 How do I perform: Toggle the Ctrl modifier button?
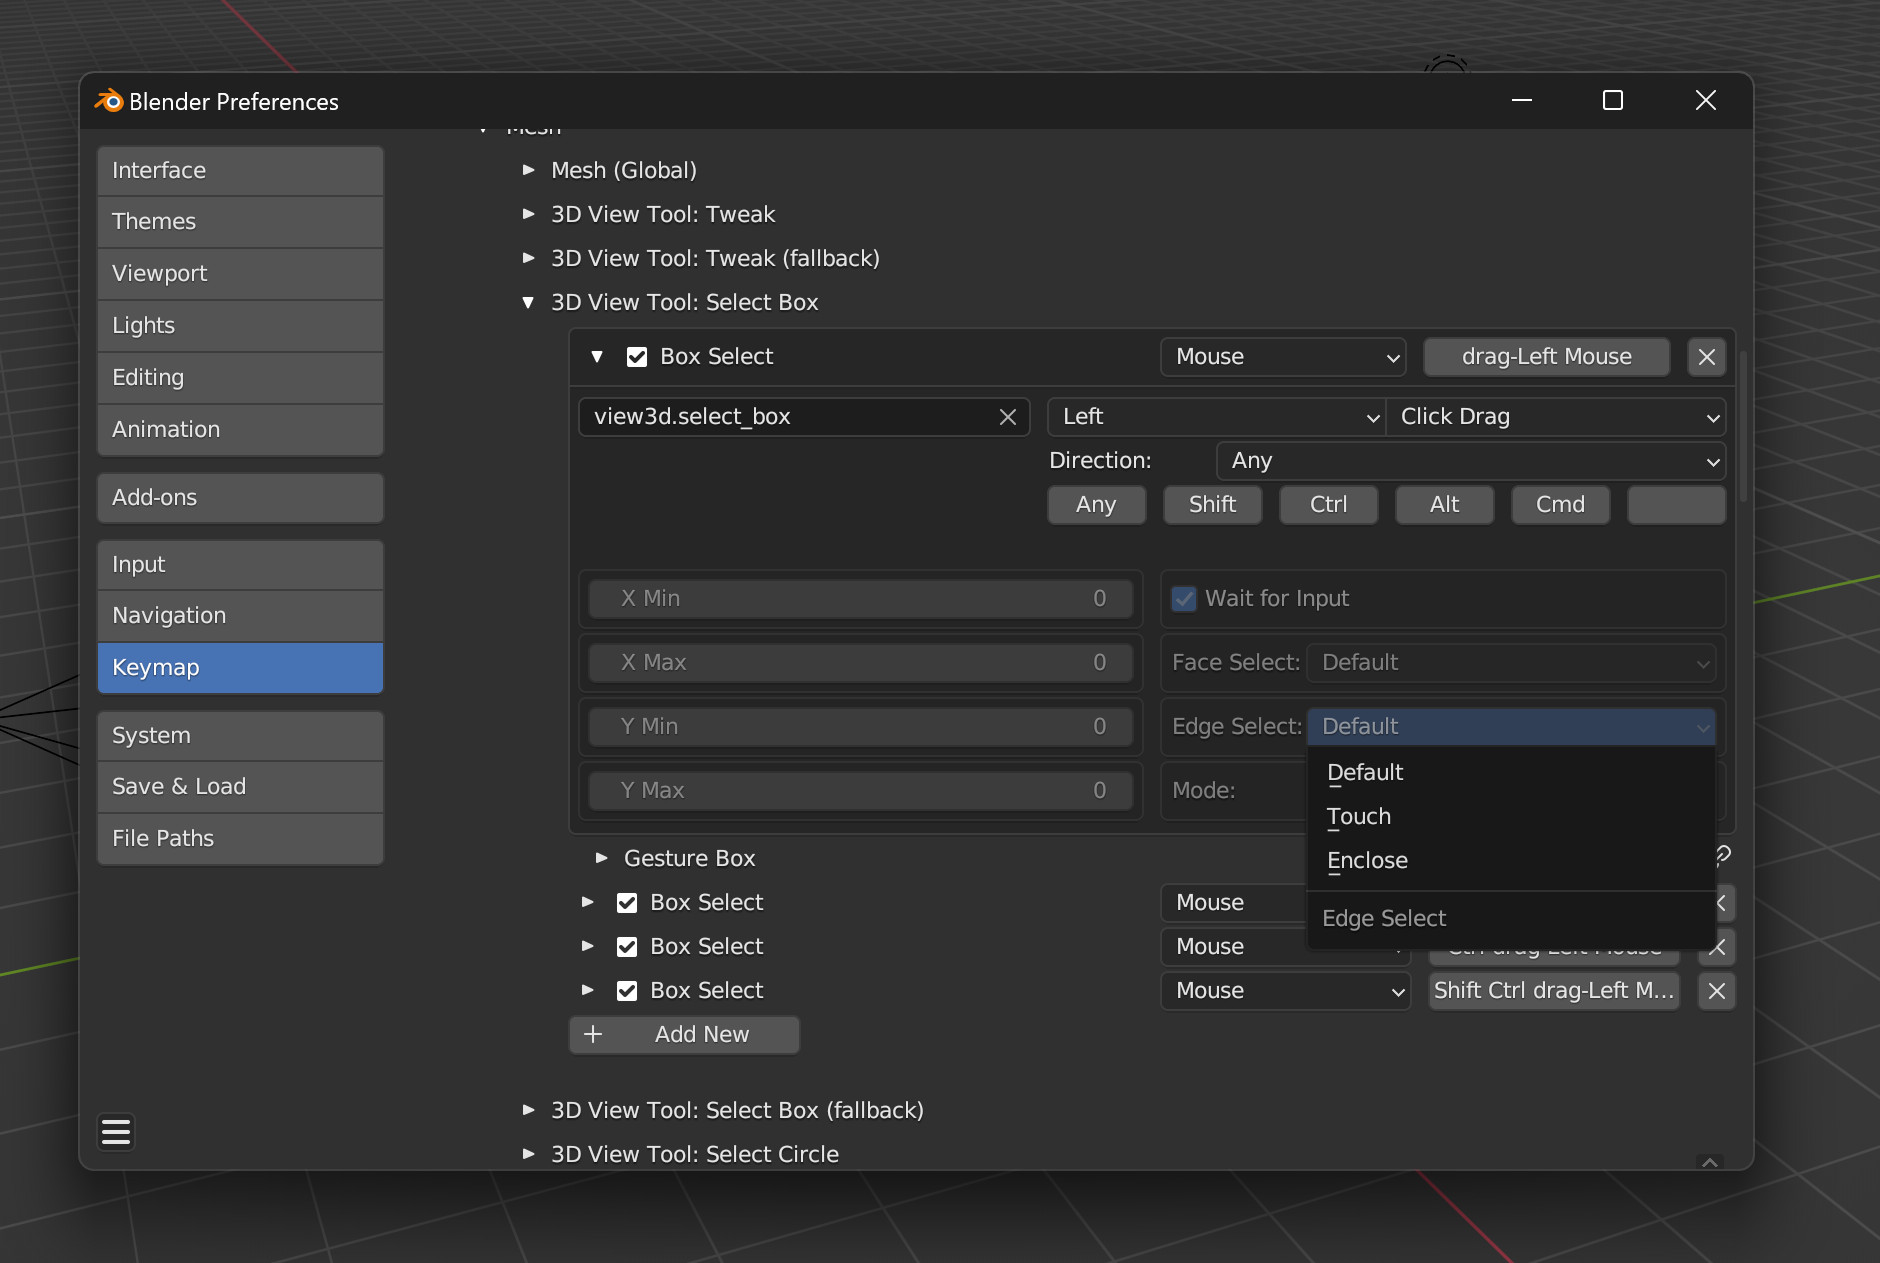coord(1328,505)
